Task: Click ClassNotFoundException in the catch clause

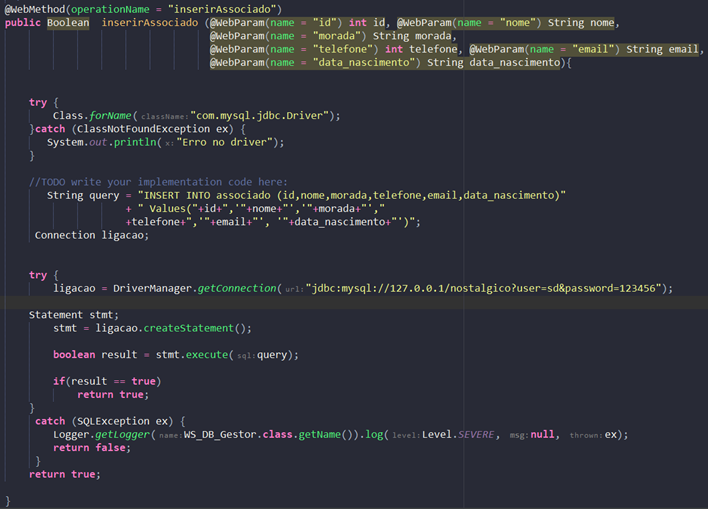Action: [143, 129]
